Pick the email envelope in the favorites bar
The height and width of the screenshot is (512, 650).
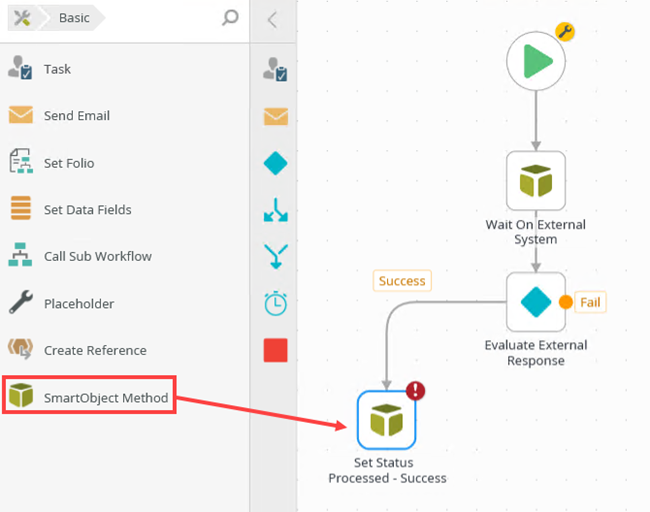[276, 116]
